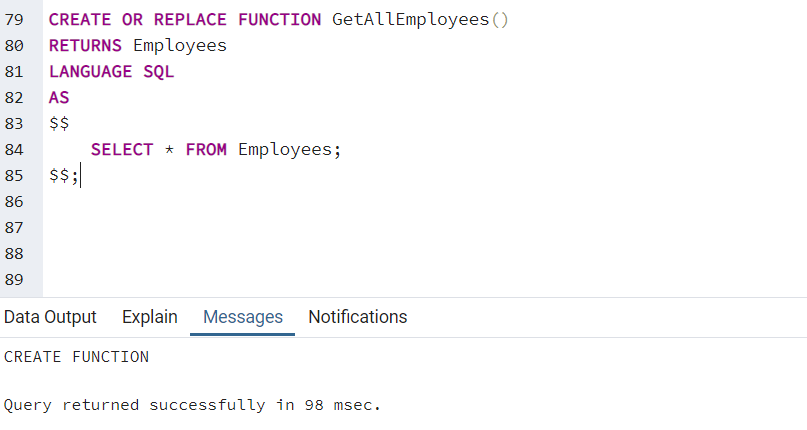Click line number 84 in the gutter
Screen dimensions: 807x430
click(14, 150)
